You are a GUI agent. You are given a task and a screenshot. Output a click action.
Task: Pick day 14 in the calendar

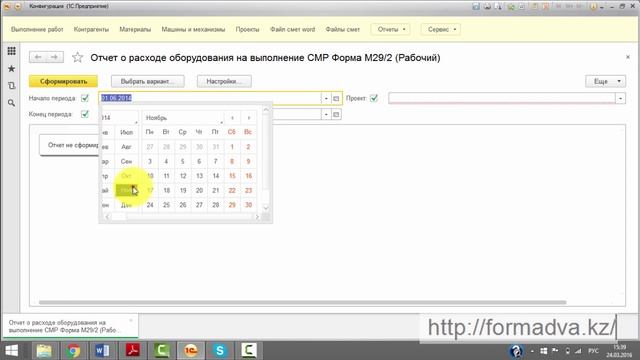pyautogui.click(x=216, y=176)
